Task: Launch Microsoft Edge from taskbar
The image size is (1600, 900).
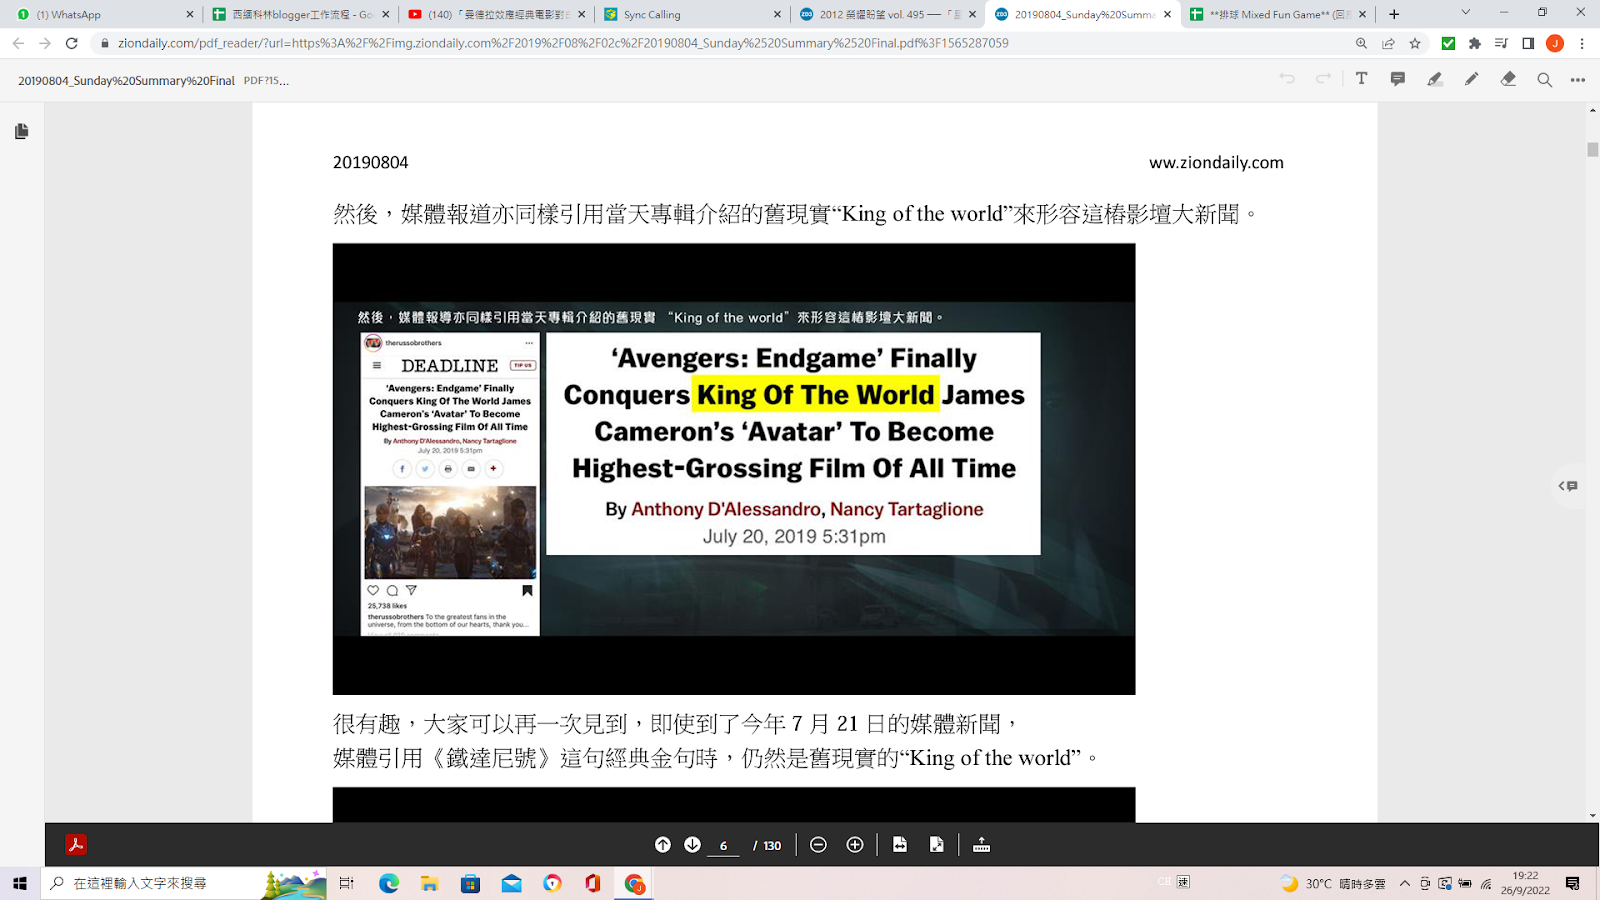Action: (389, 883)
